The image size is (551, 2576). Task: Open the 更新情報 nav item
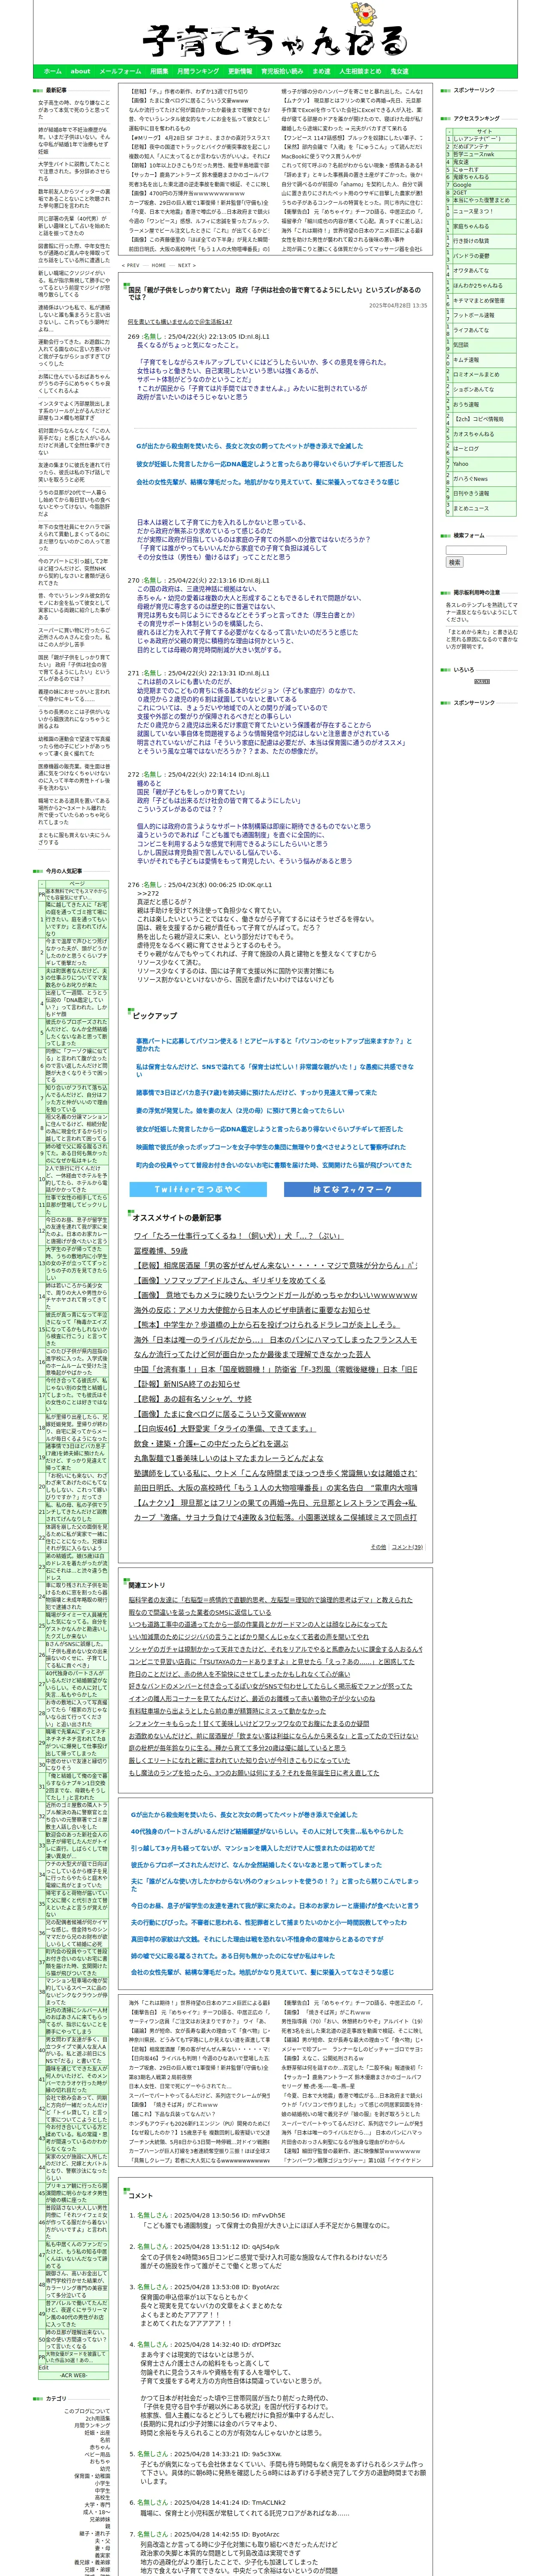[240, 71]
